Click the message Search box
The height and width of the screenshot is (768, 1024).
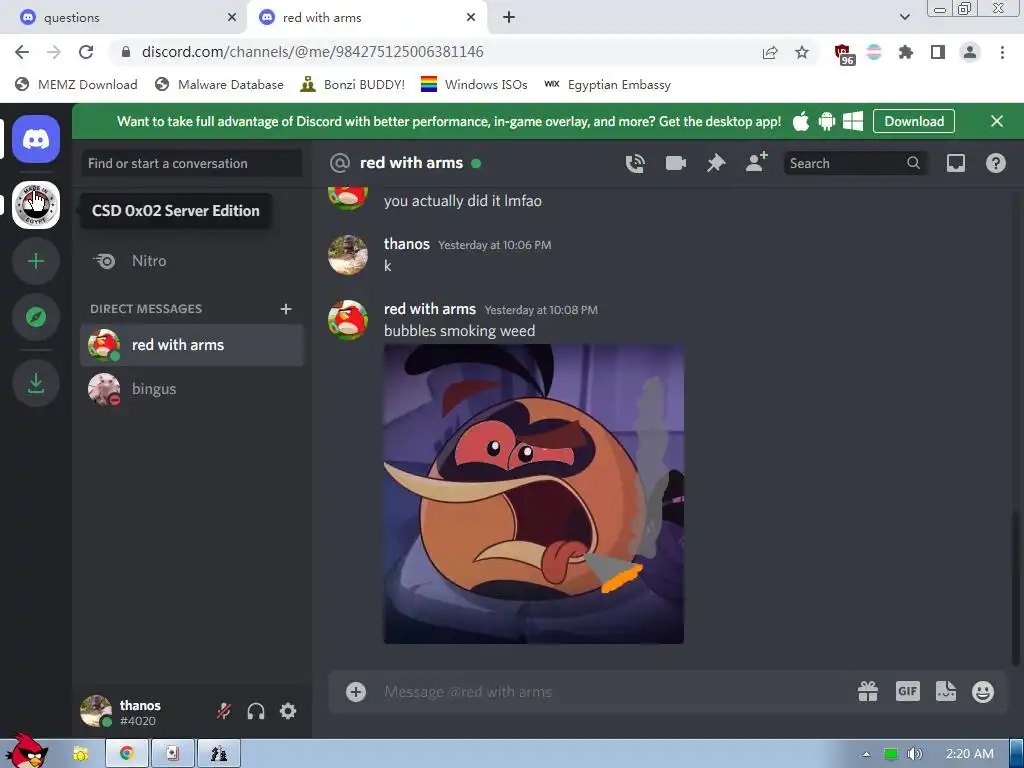[854, 163]
